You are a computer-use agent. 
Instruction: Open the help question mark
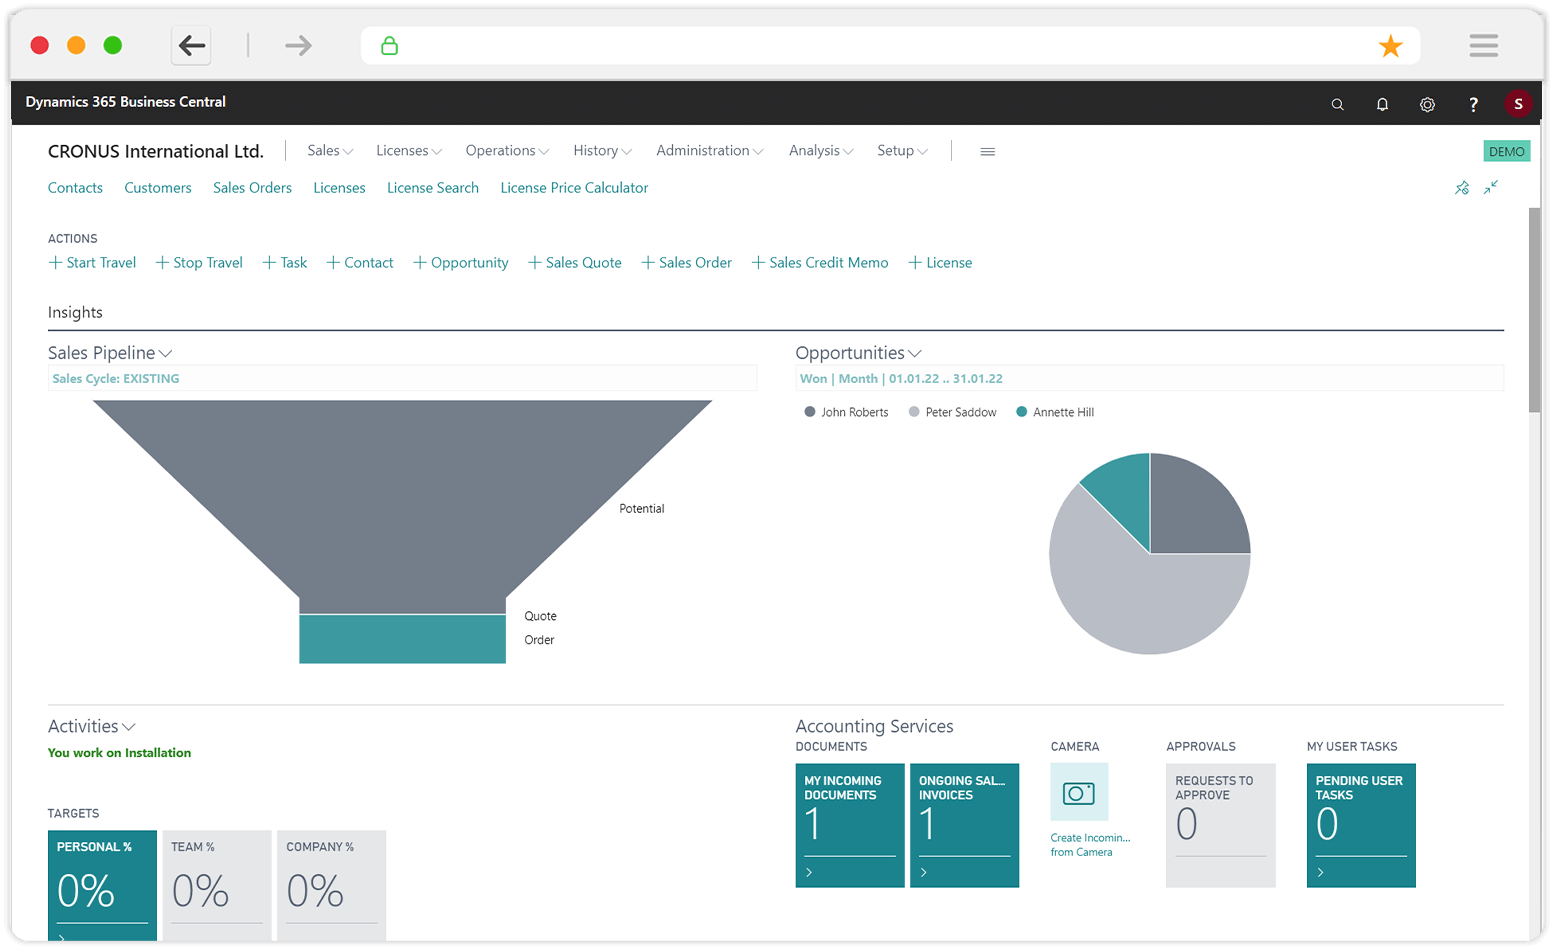1473,104
